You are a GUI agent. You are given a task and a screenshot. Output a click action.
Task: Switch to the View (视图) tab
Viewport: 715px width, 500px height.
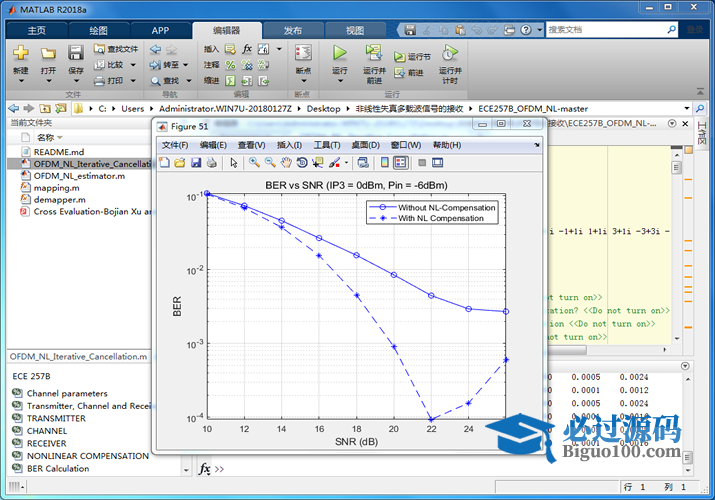coord(355,31)
